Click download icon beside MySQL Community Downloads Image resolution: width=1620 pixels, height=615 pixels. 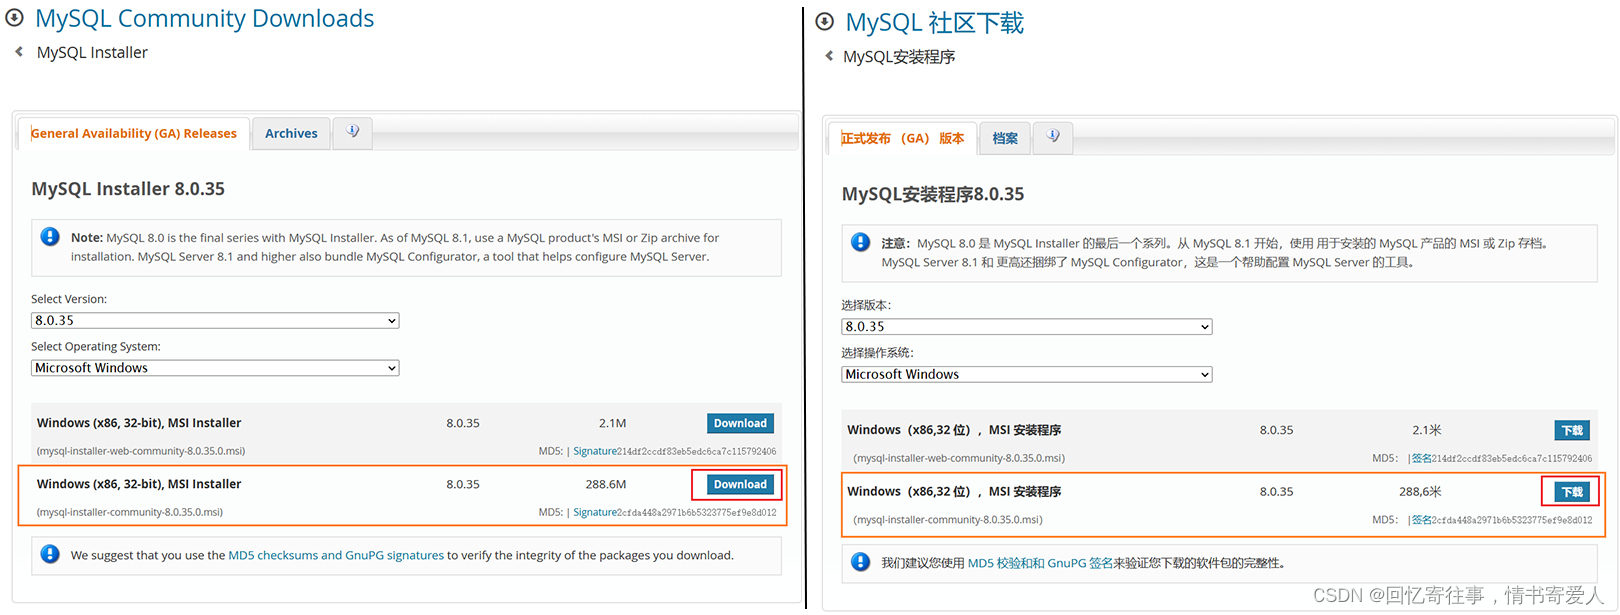pos(15,18)
